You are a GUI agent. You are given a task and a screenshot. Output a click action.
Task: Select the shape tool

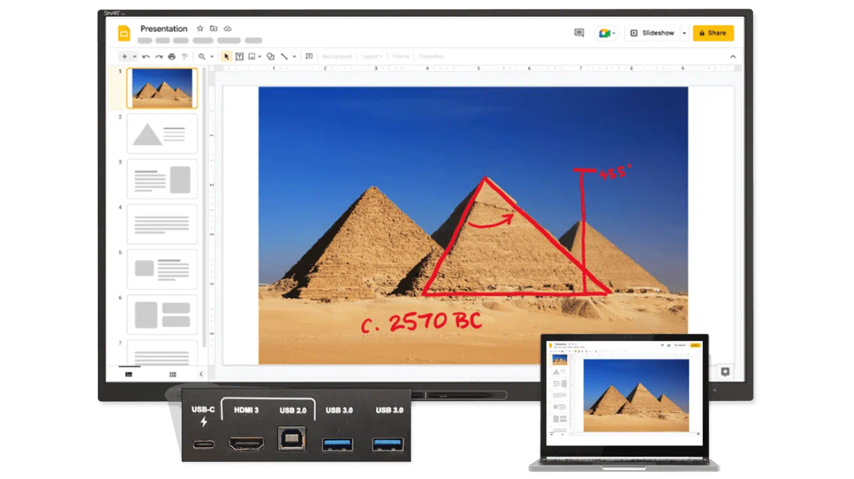(x=270, y=56)
